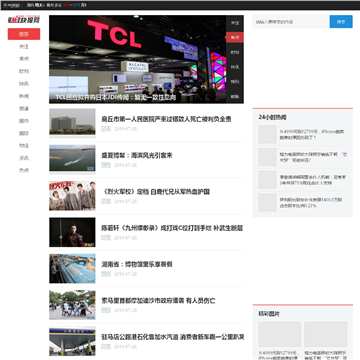
Task: Open the 《烈火军校》定档 headline
Action: pos(155,192)
